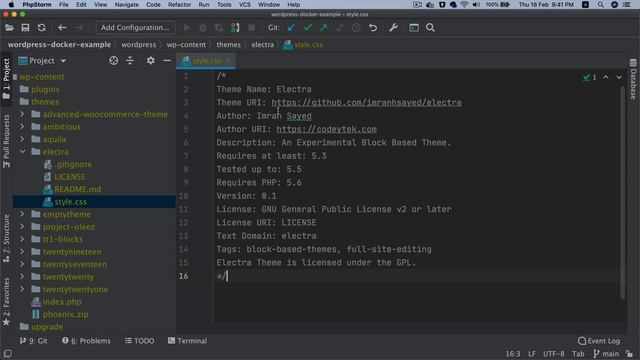Open the Tools menu
Image resolution: width=640 pixels, height=360 pixels.
click(224, 4)
